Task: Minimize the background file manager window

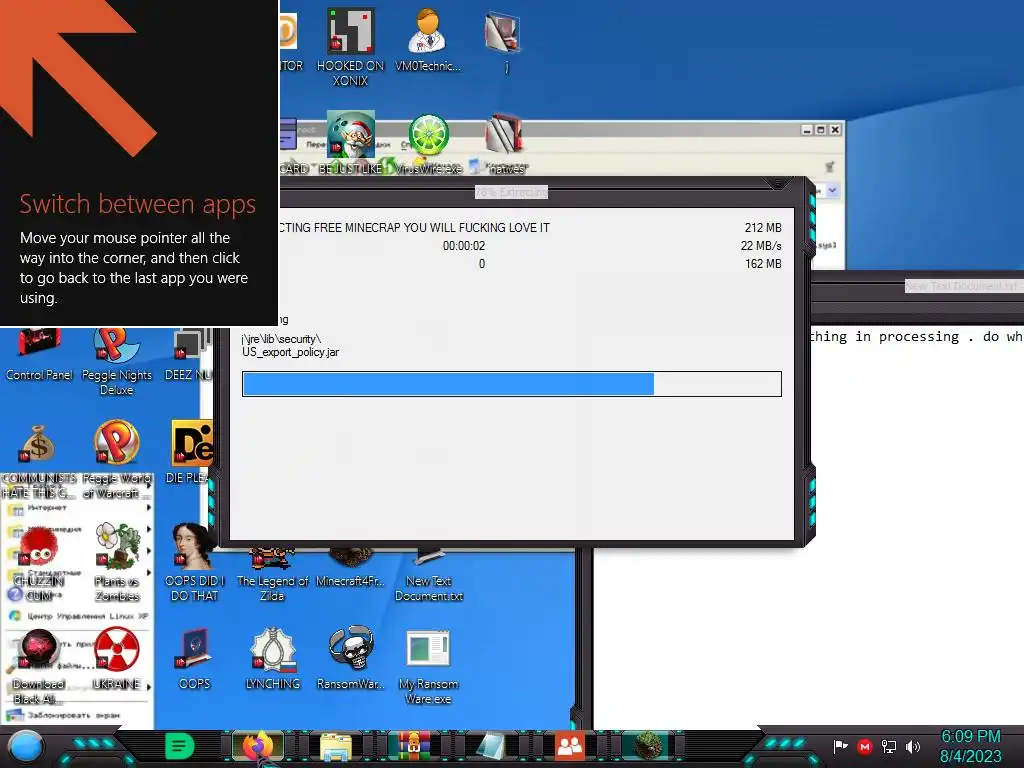Action: click(x=807, y=129)
